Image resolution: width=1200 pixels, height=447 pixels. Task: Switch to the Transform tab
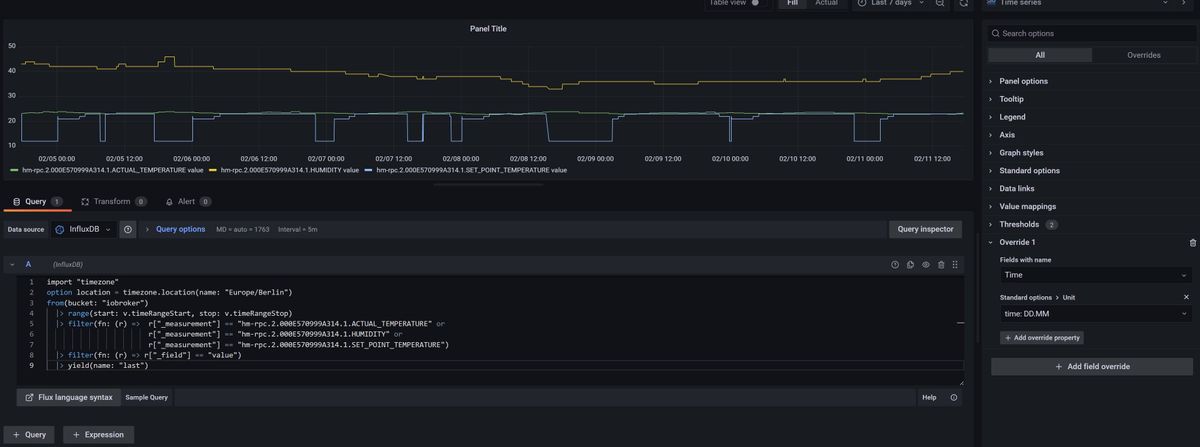[x=112, y=201]
